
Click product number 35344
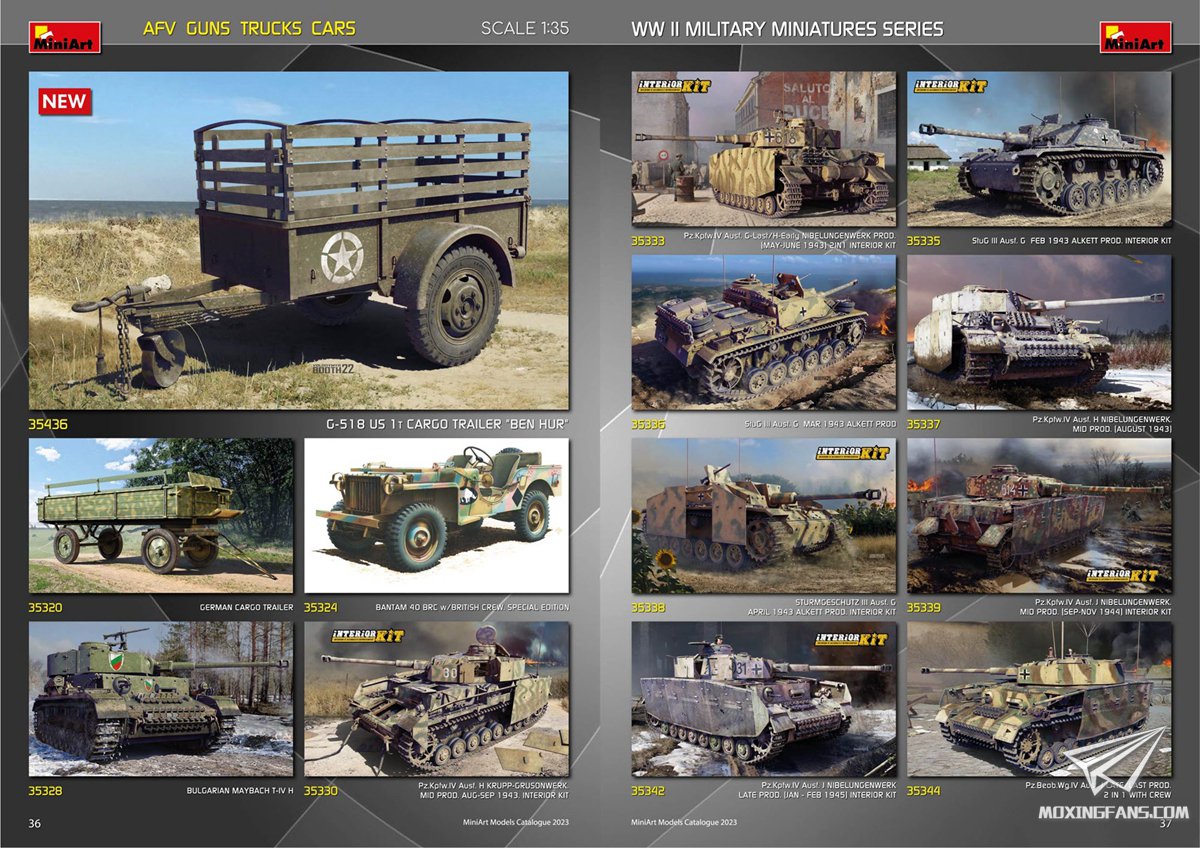point(926,790)
